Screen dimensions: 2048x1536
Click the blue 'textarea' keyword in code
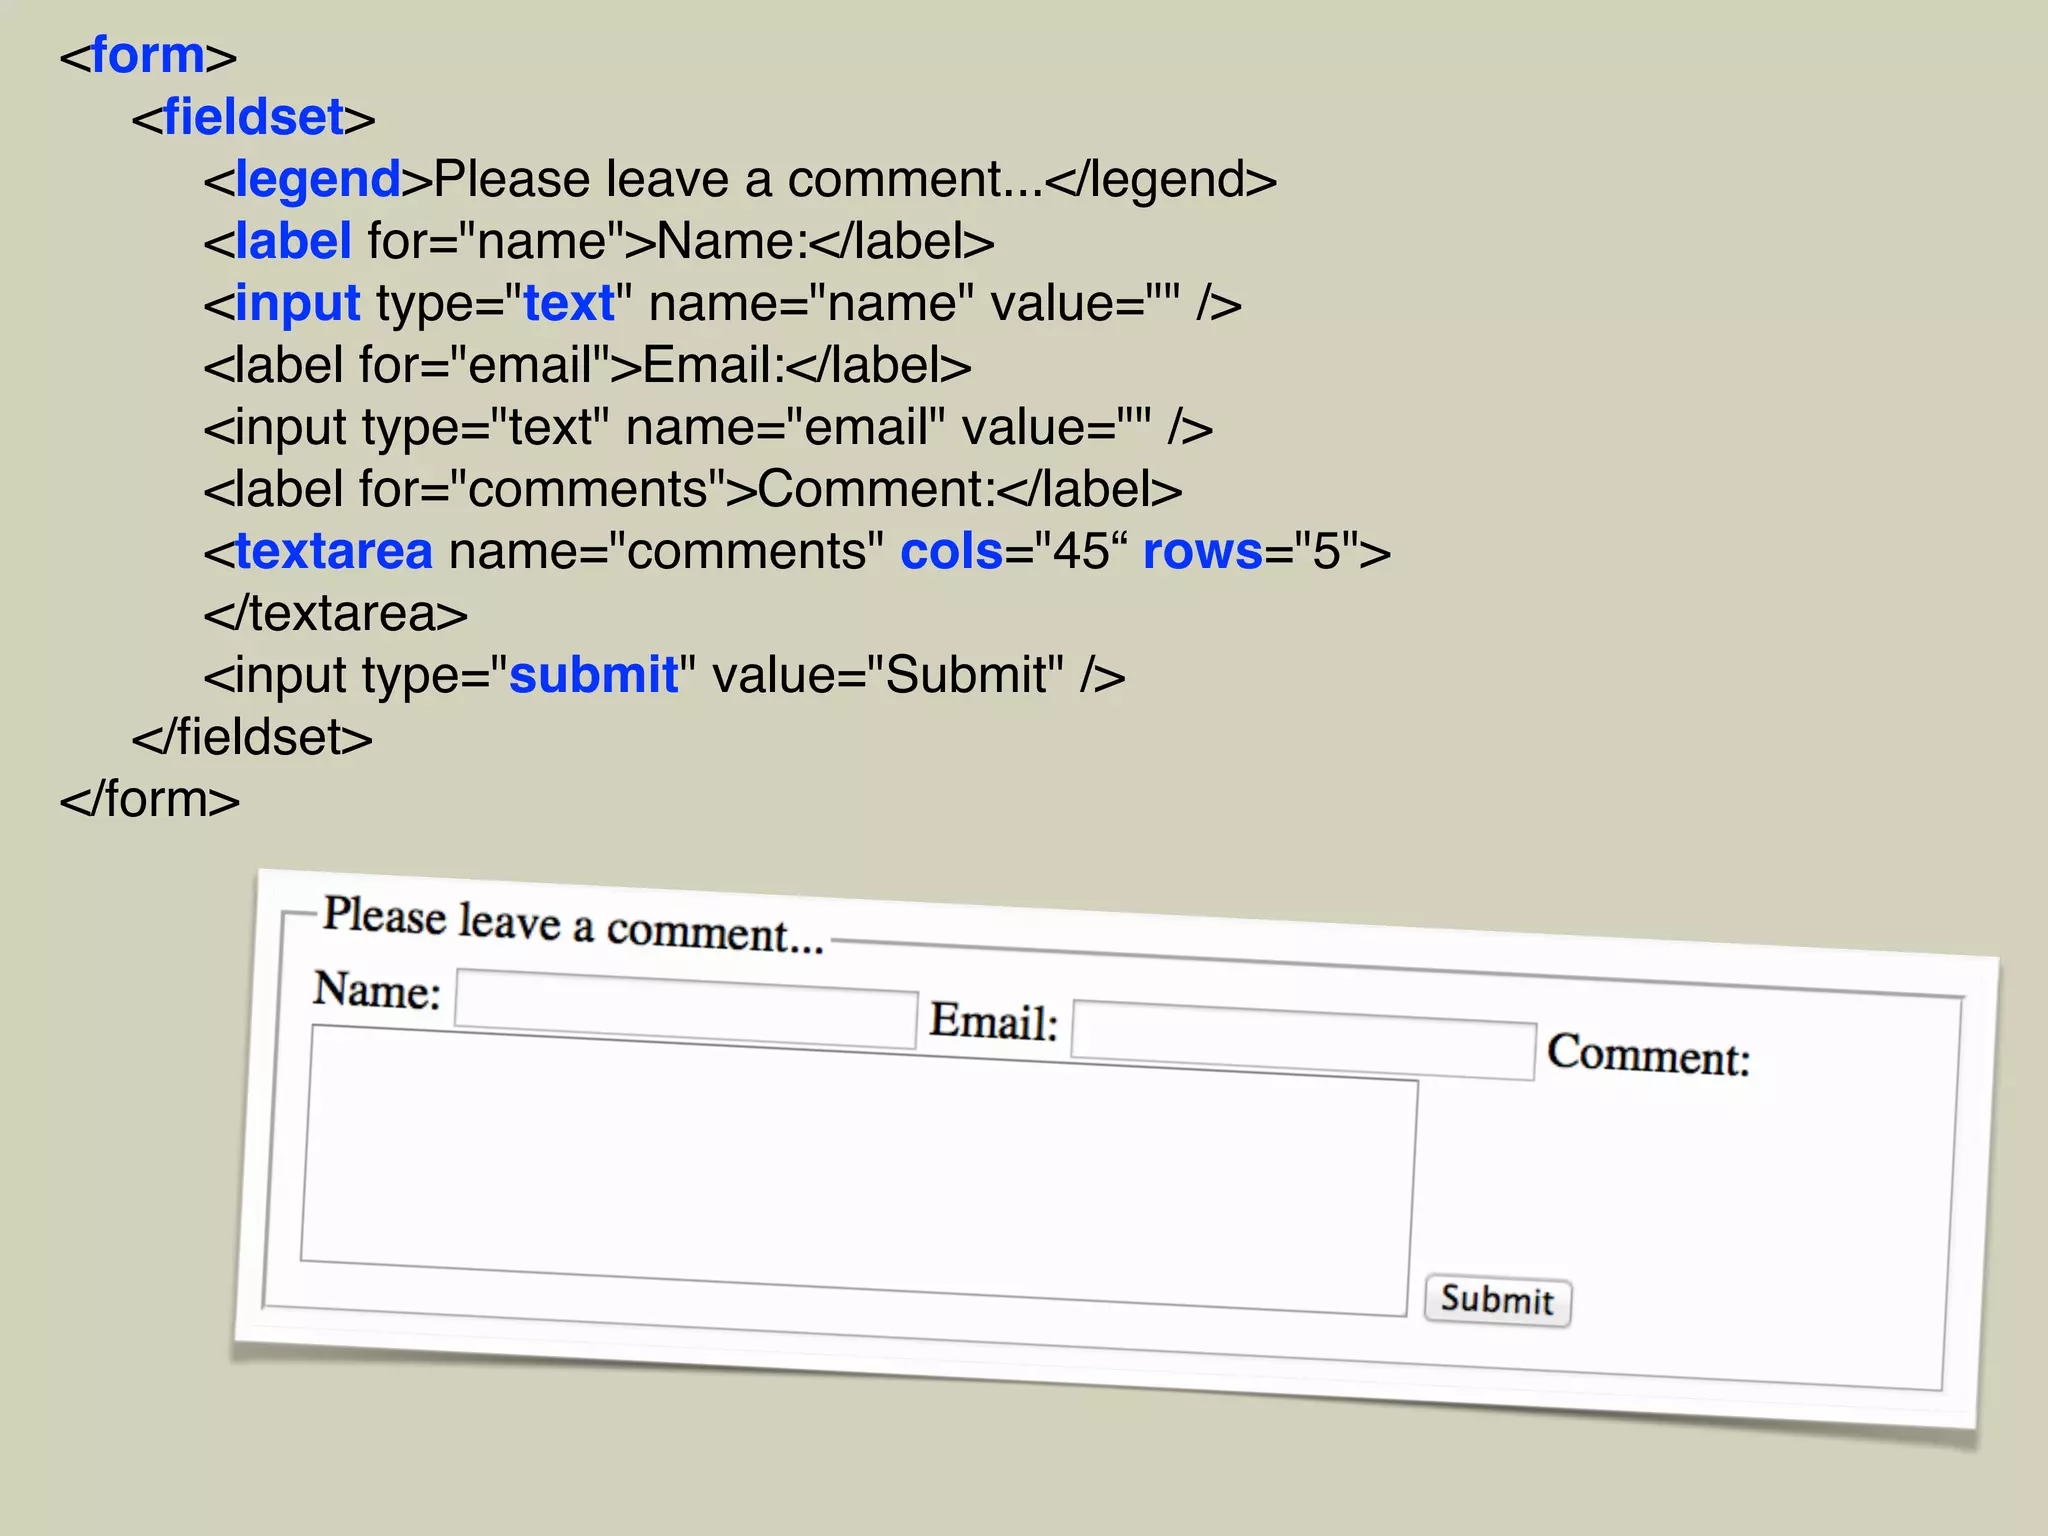pos(333,552)
